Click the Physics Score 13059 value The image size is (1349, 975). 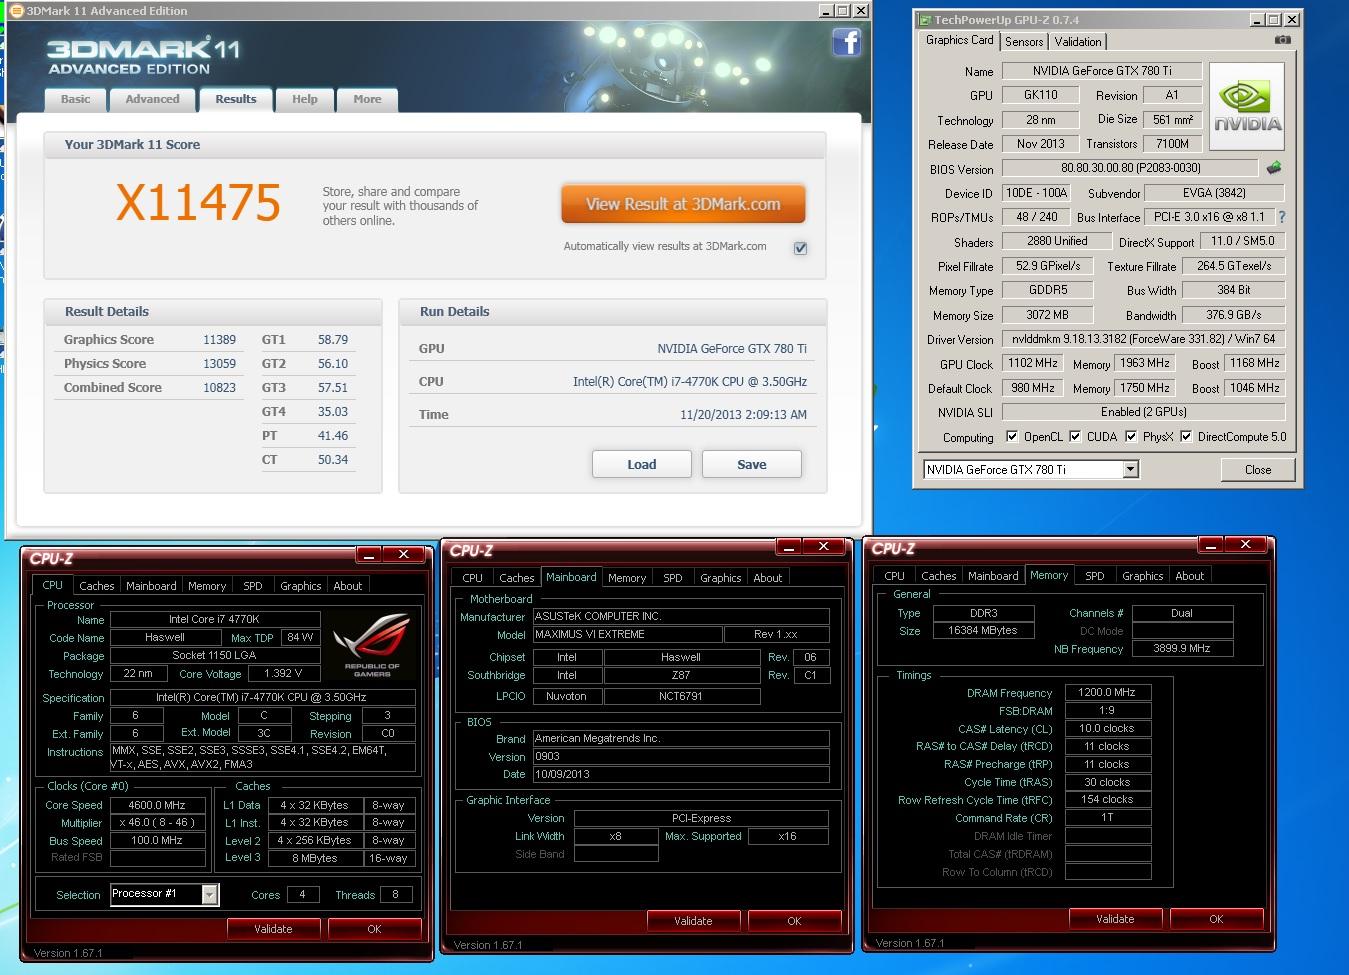(219, 364)
